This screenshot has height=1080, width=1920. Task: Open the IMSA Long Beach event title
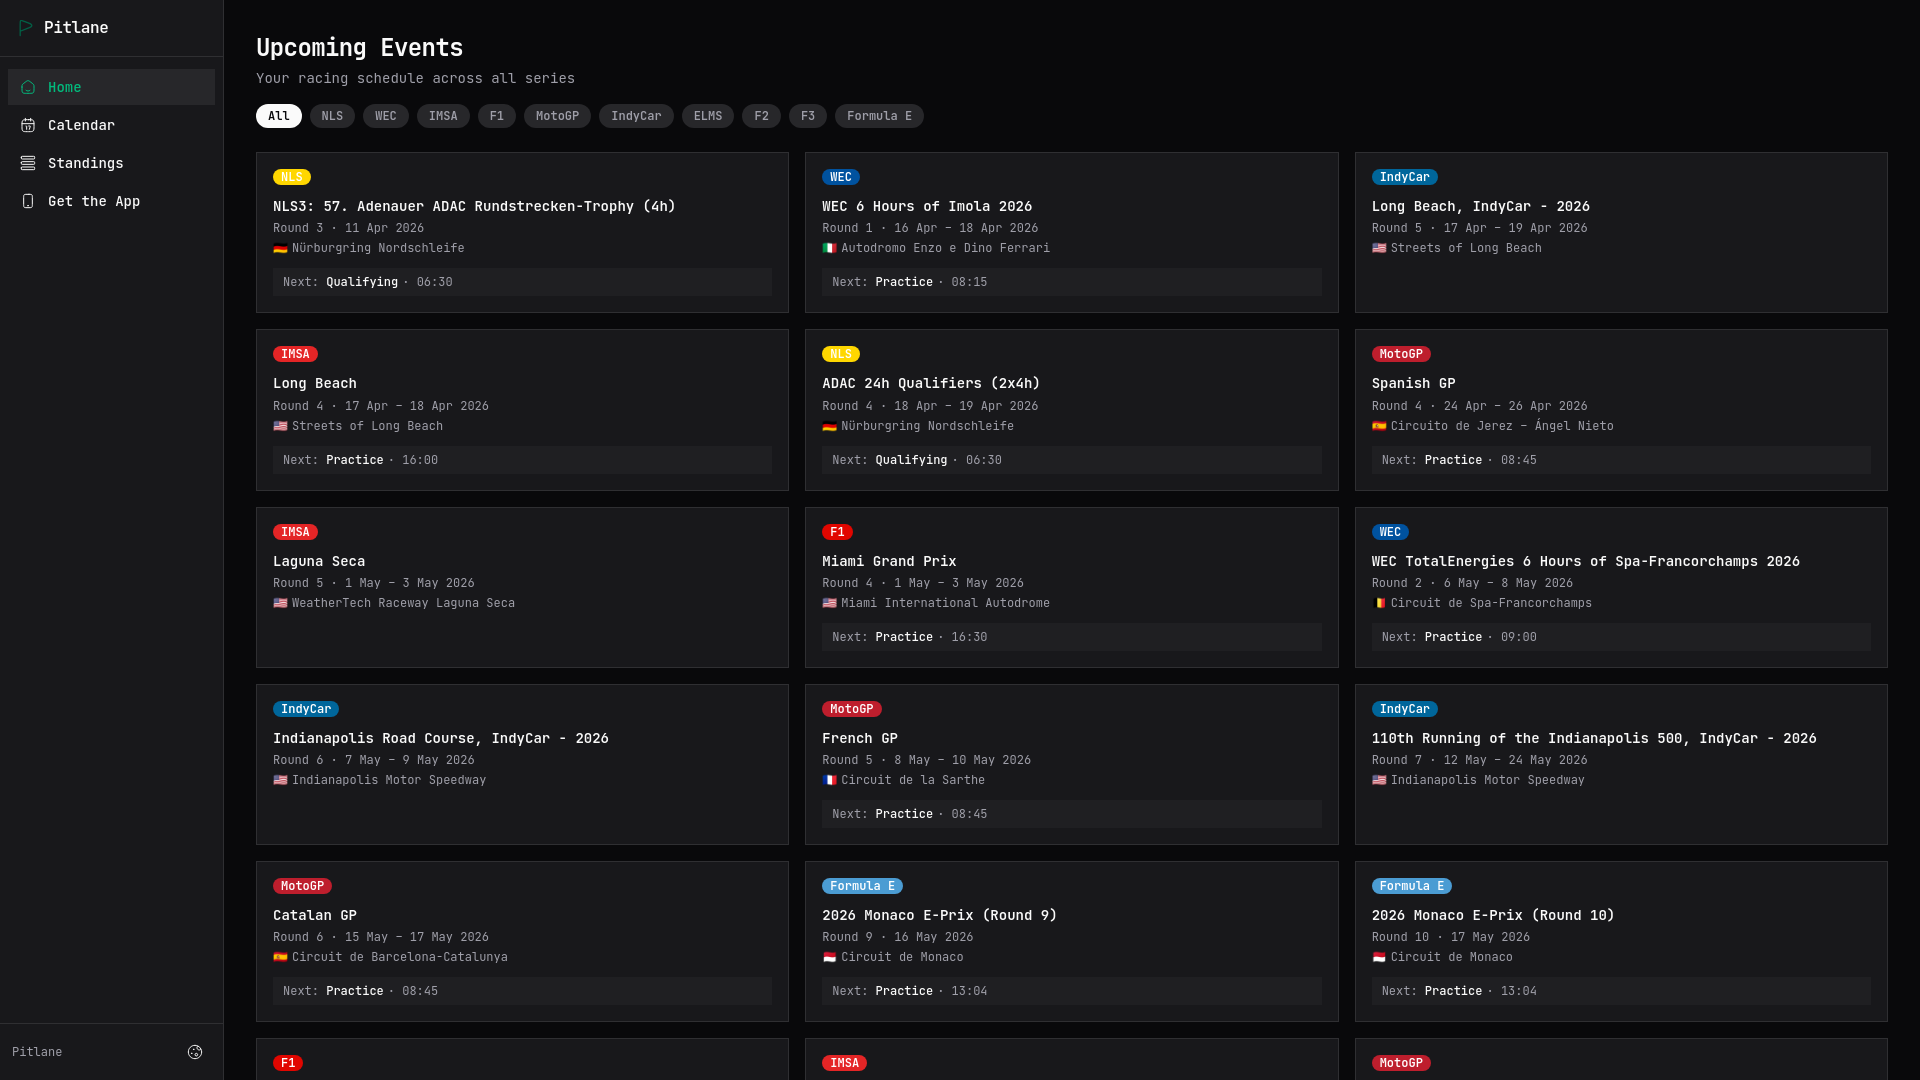315,383
